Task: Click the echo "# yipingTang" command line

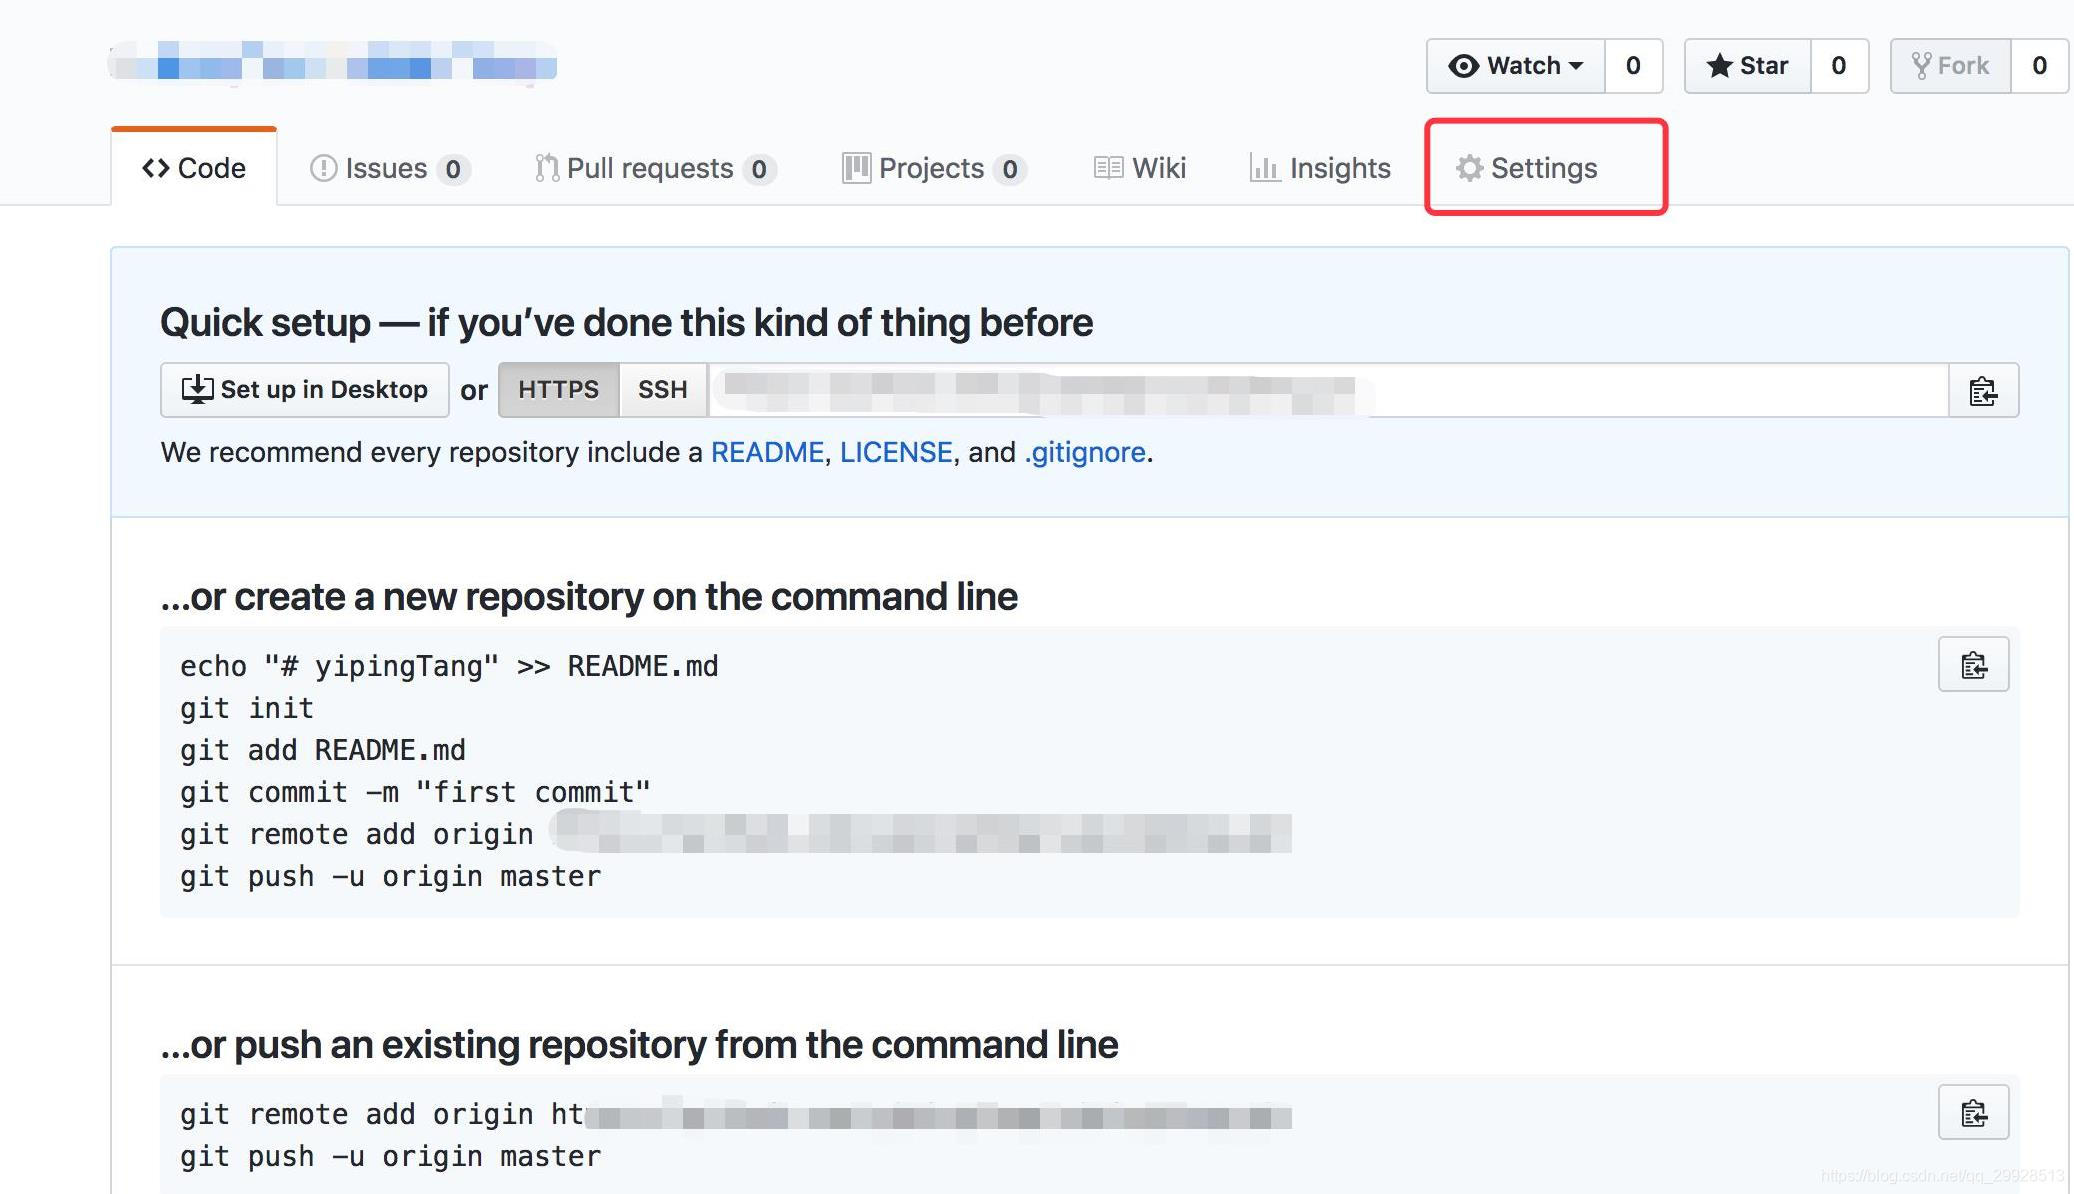Action: click(x=449, y=666)
